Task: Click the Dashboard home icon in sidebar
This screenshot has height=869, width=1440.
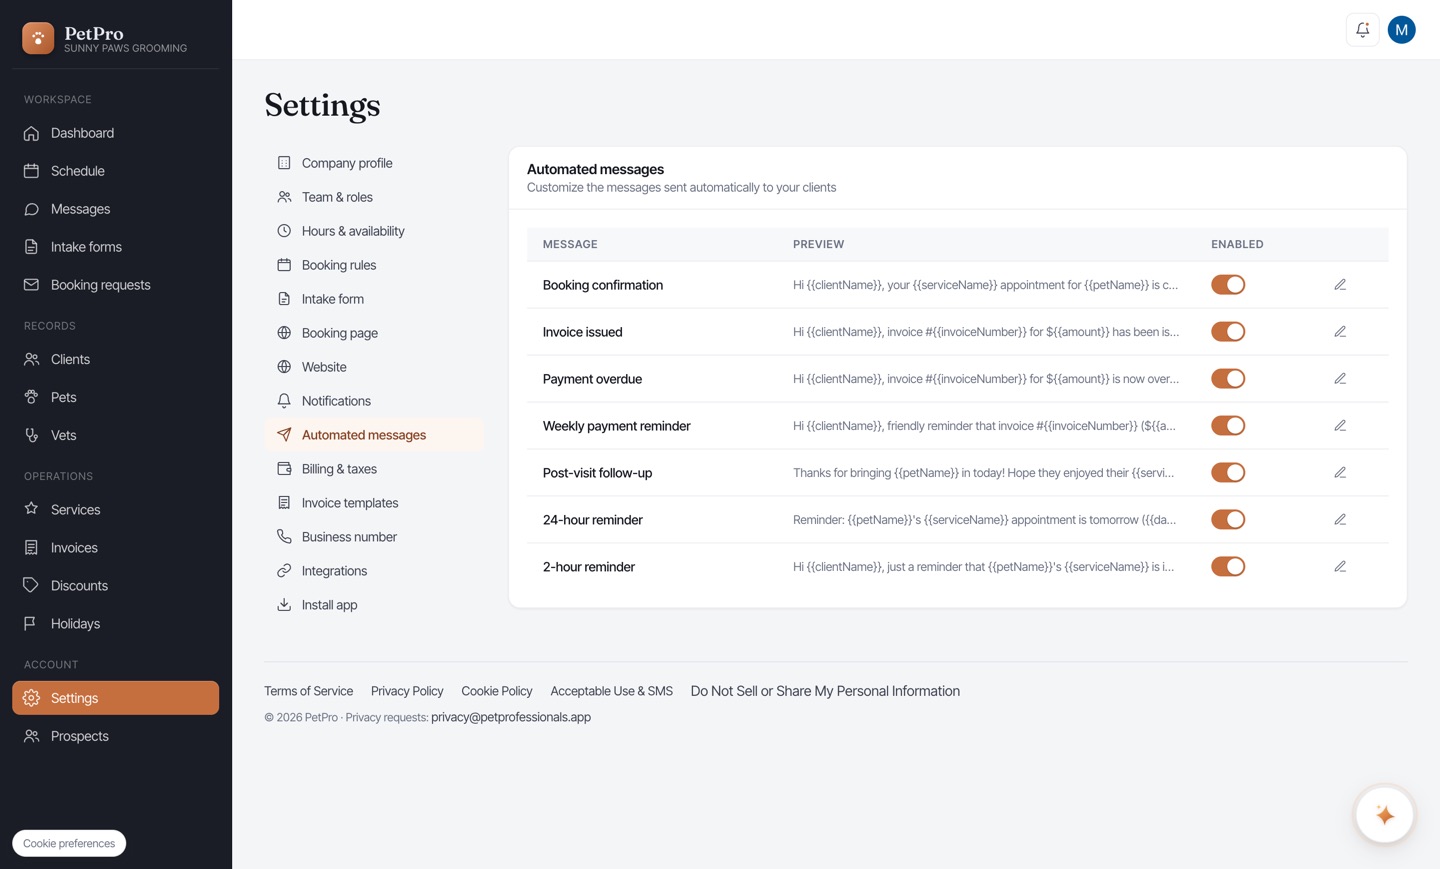Action: 32,133
